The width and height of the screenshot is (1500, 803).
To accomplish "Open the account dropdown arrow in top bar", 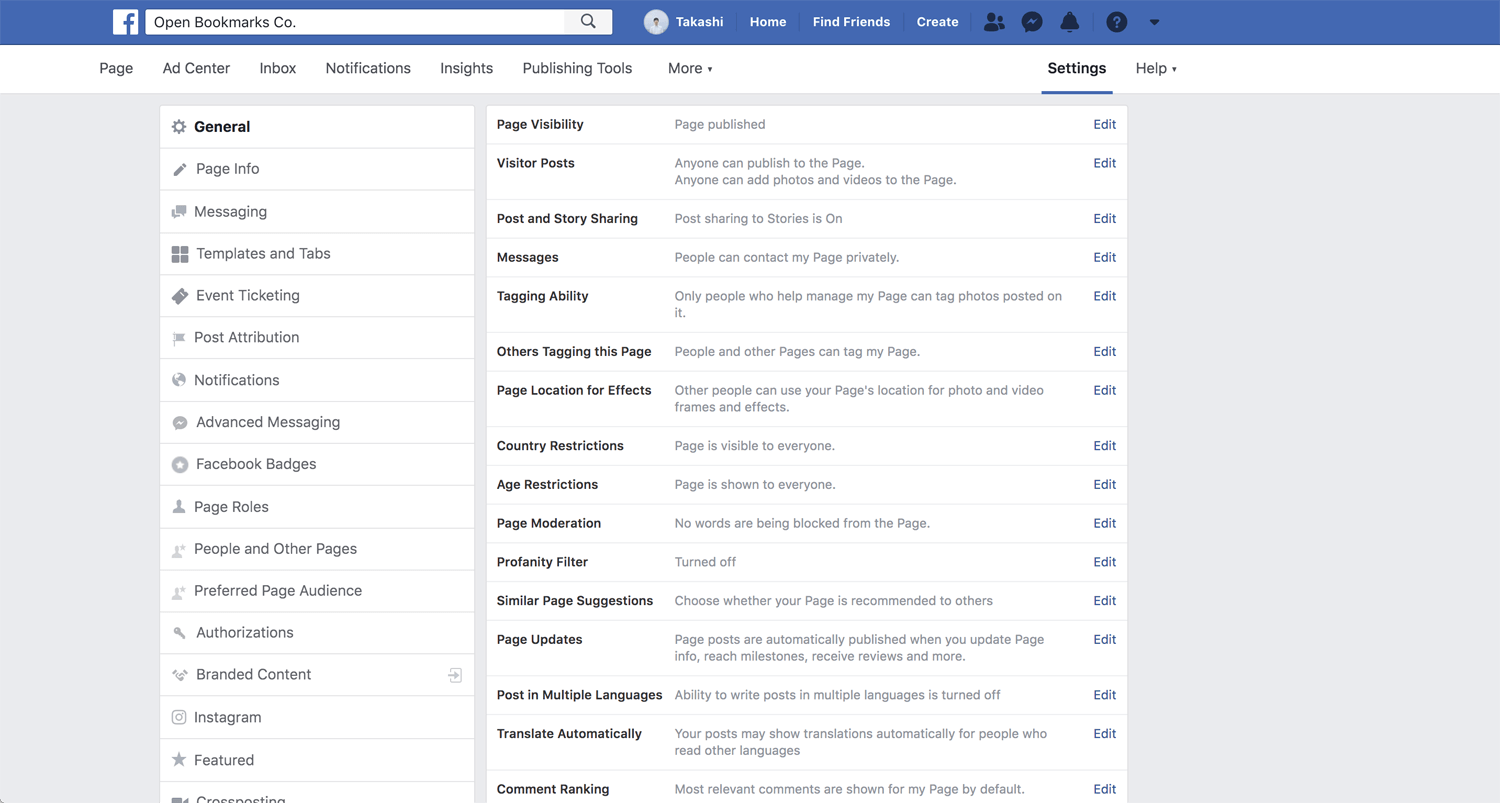I will pos(1155,22).
